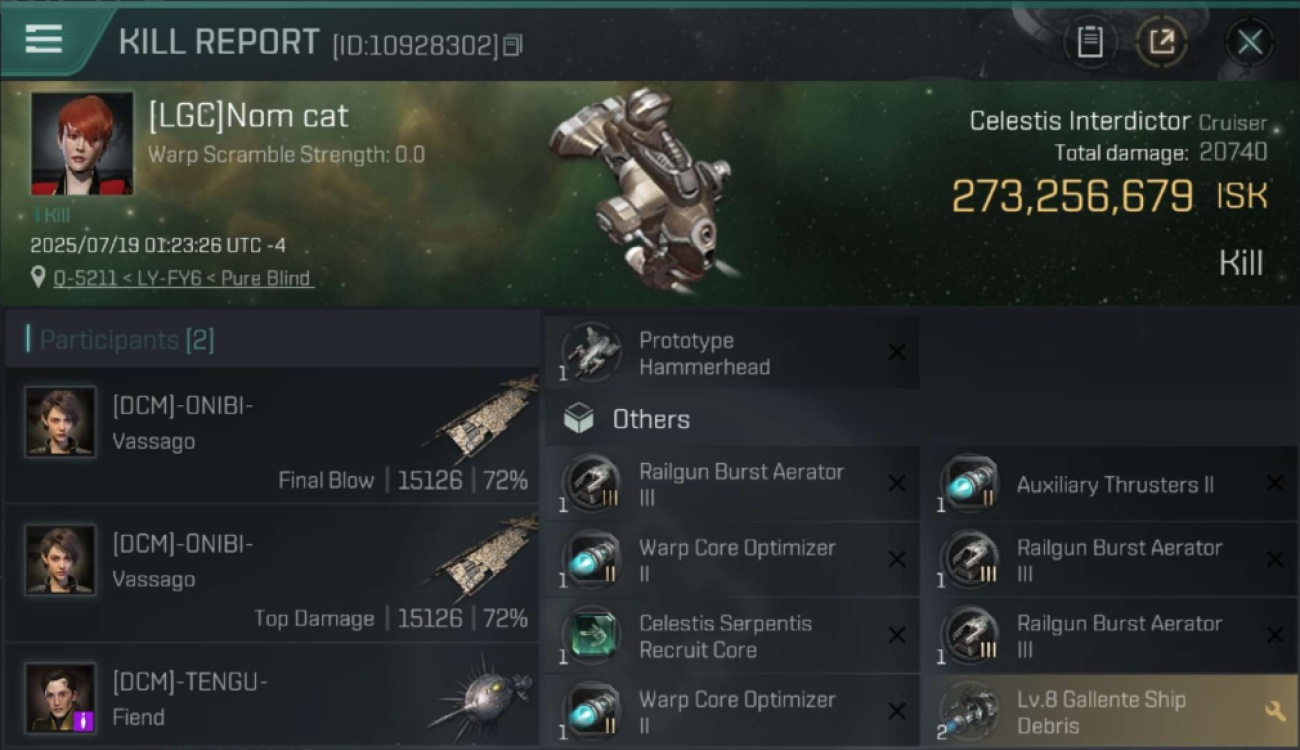The height and width of the screenshot is (750, 1300).
Task: Select the Auxiliary Thrusters II icon
Action: (x=969, y=484)
